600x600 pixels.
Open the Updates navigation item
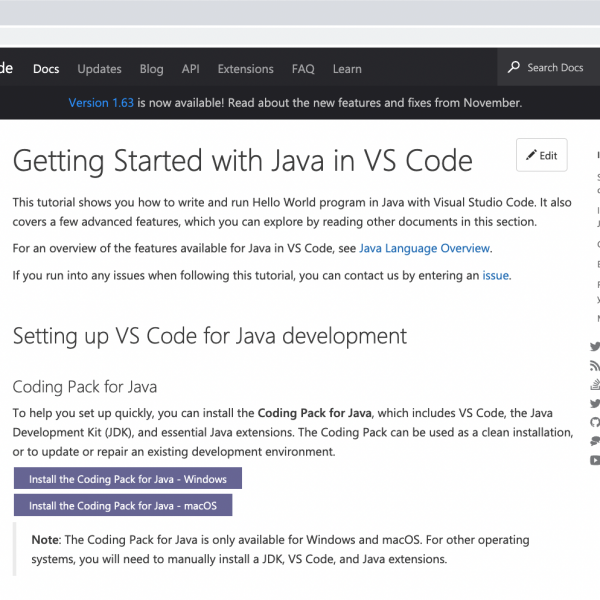coord(99,69)
